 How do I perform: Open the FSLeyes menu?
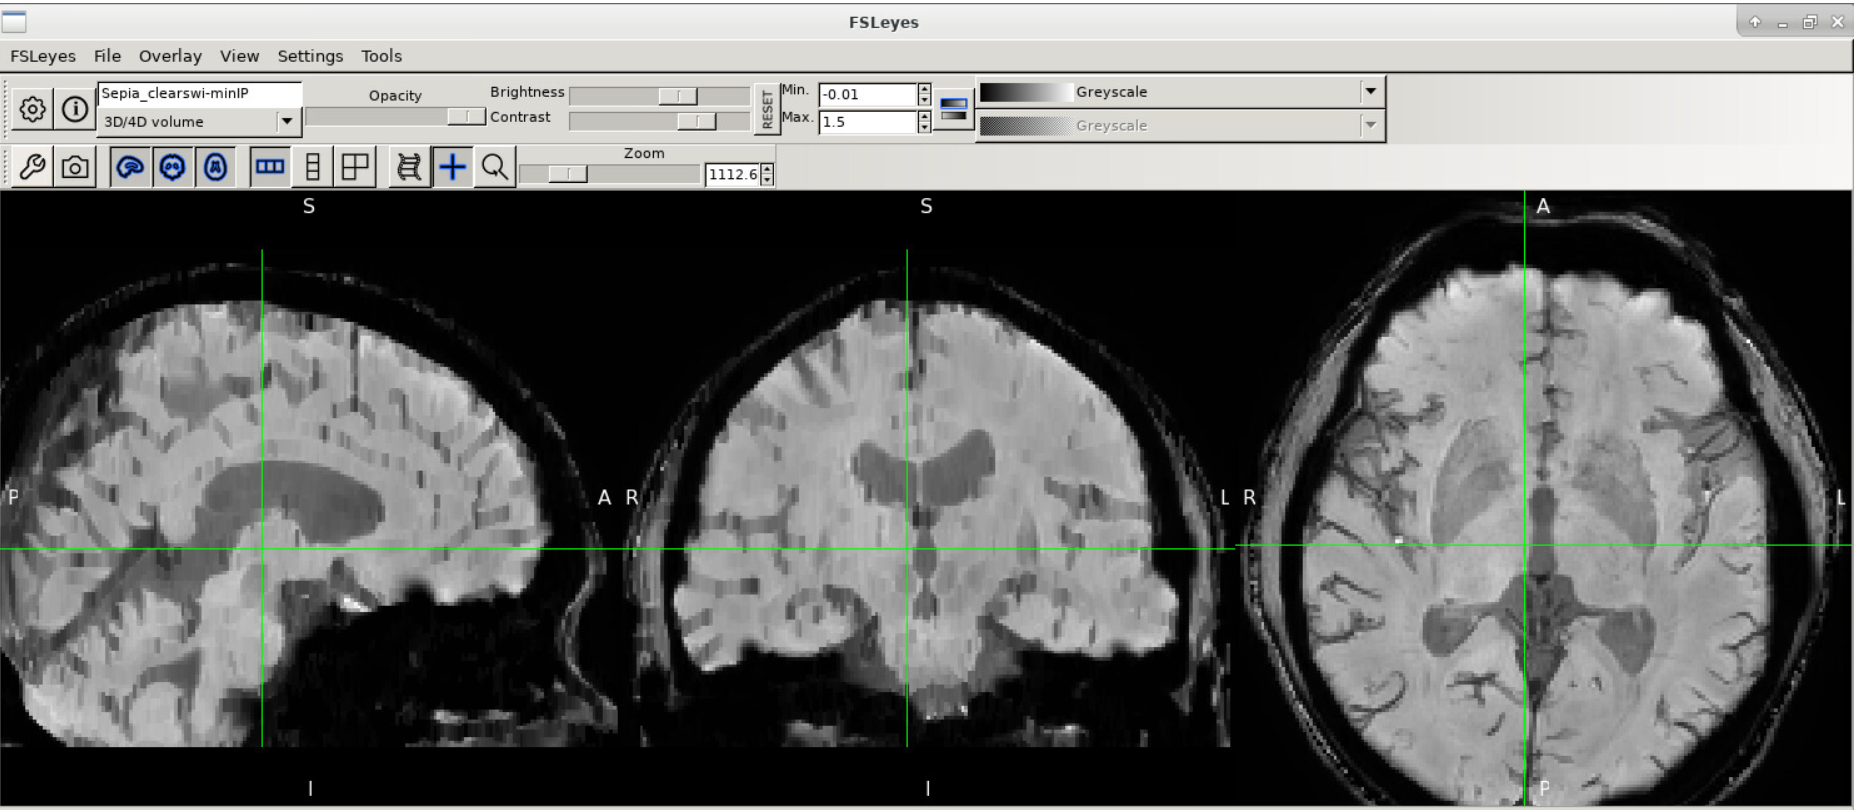[x=43, y=56]
